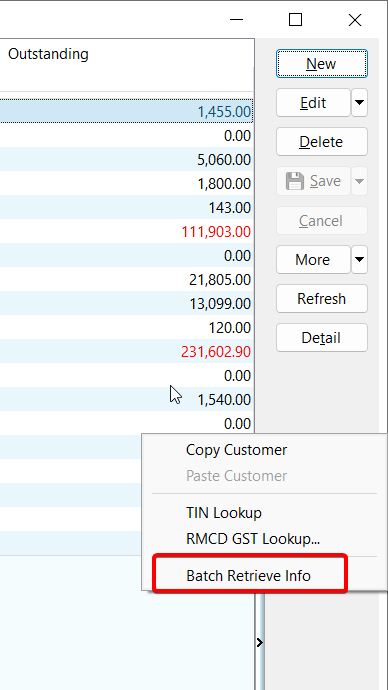This screenshot has width=388, height=690.
Task: Select TIN Lookup menu entry
Action: click(224, 513)
